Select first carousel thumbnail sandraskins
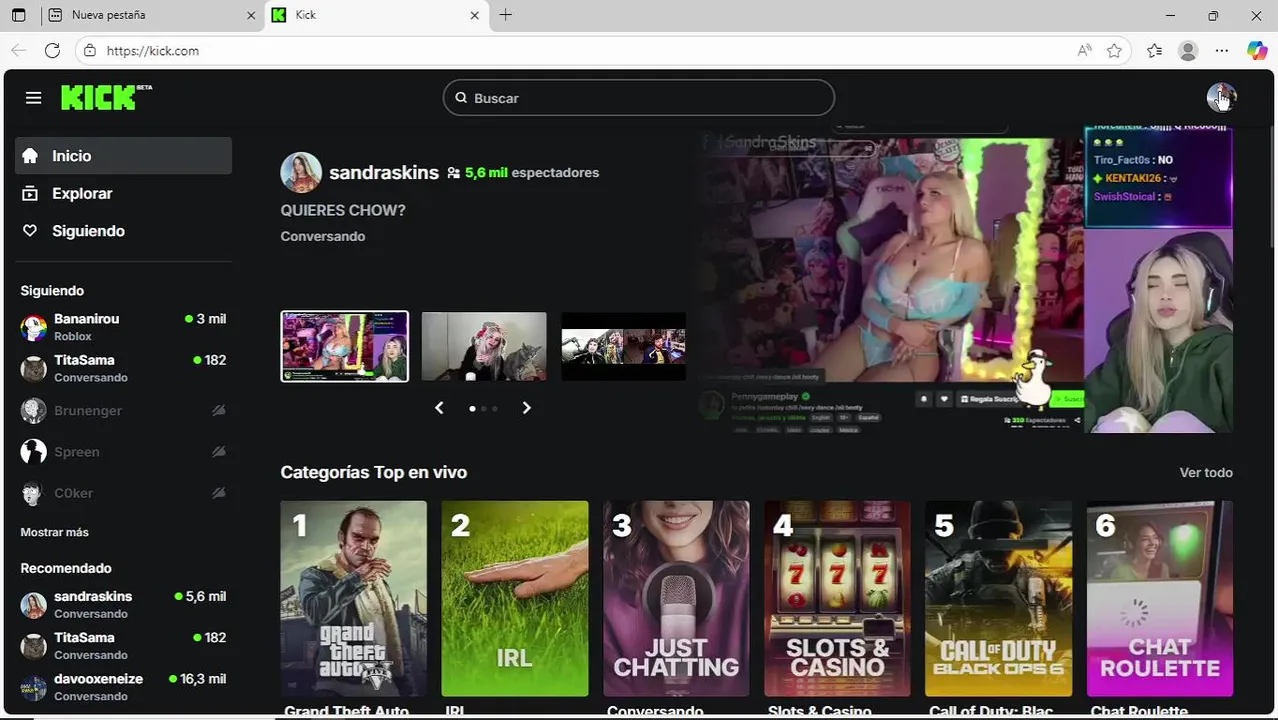 point(344,346)
